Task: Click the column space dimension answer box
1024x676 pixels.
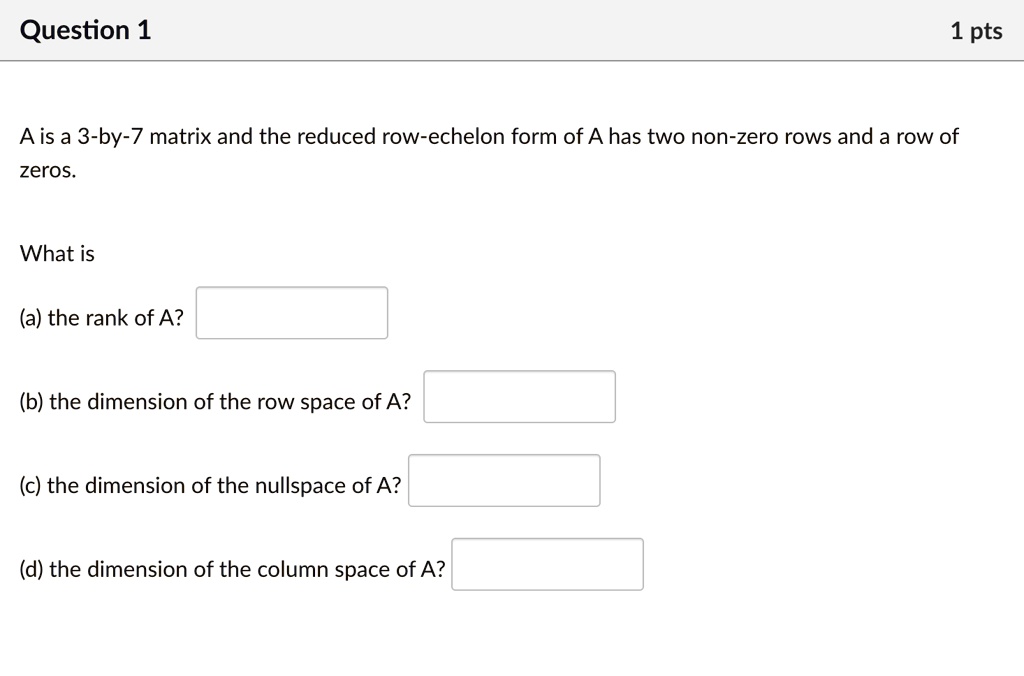Action: (x=547, y=564)
